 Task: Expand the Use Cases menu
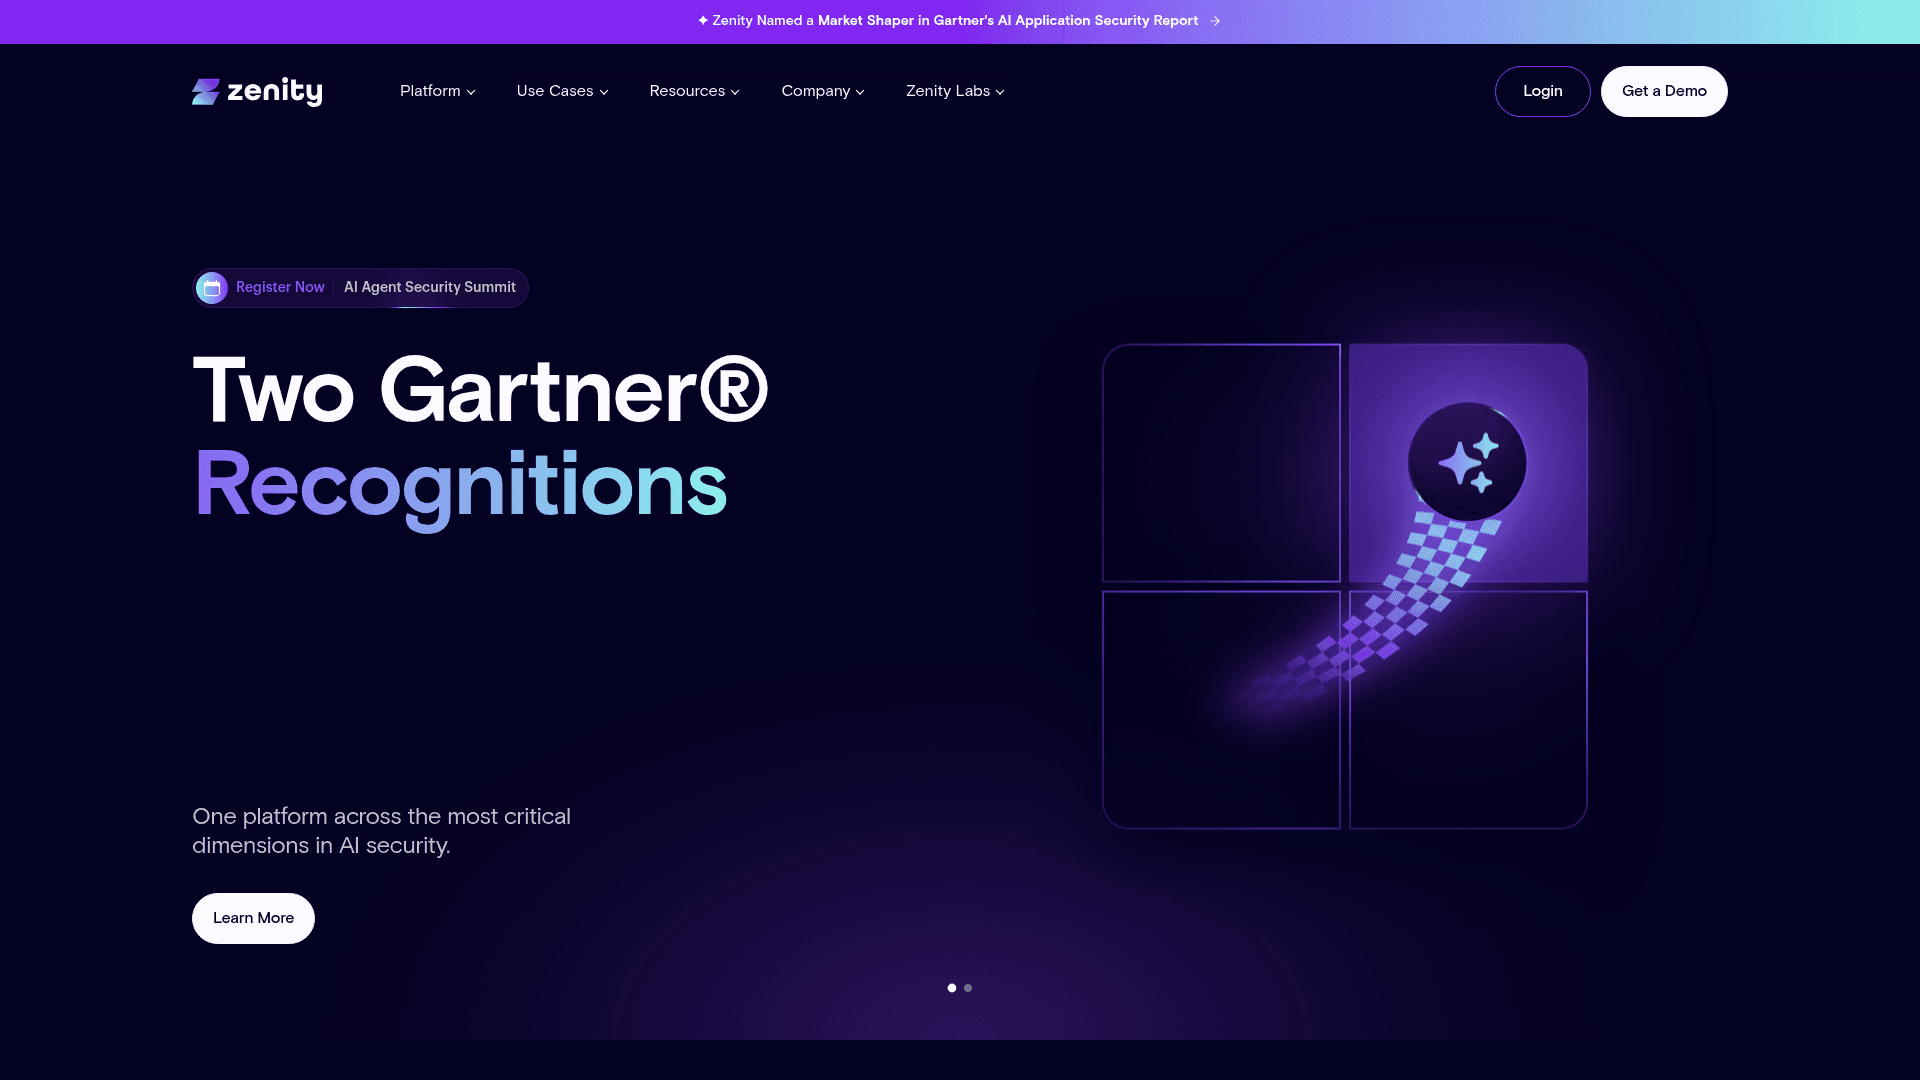(x=563, y=91)
